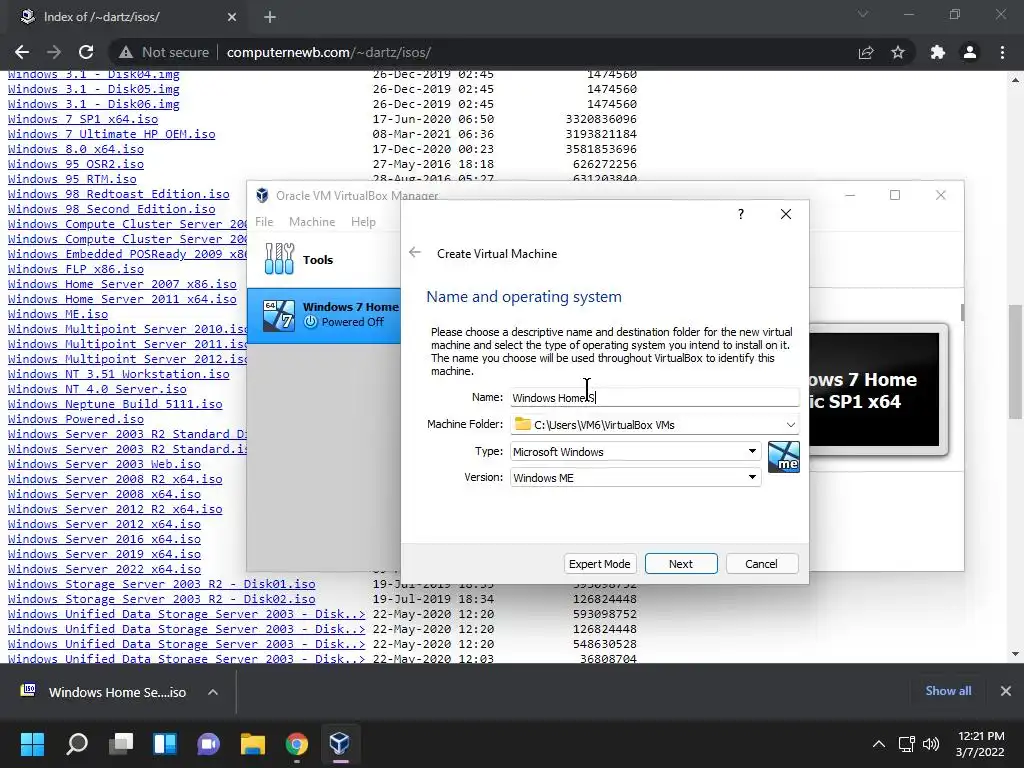Reload the computernewb page
The width and height of the screenshot is (1024, 768).
click(x=86, y=52)
